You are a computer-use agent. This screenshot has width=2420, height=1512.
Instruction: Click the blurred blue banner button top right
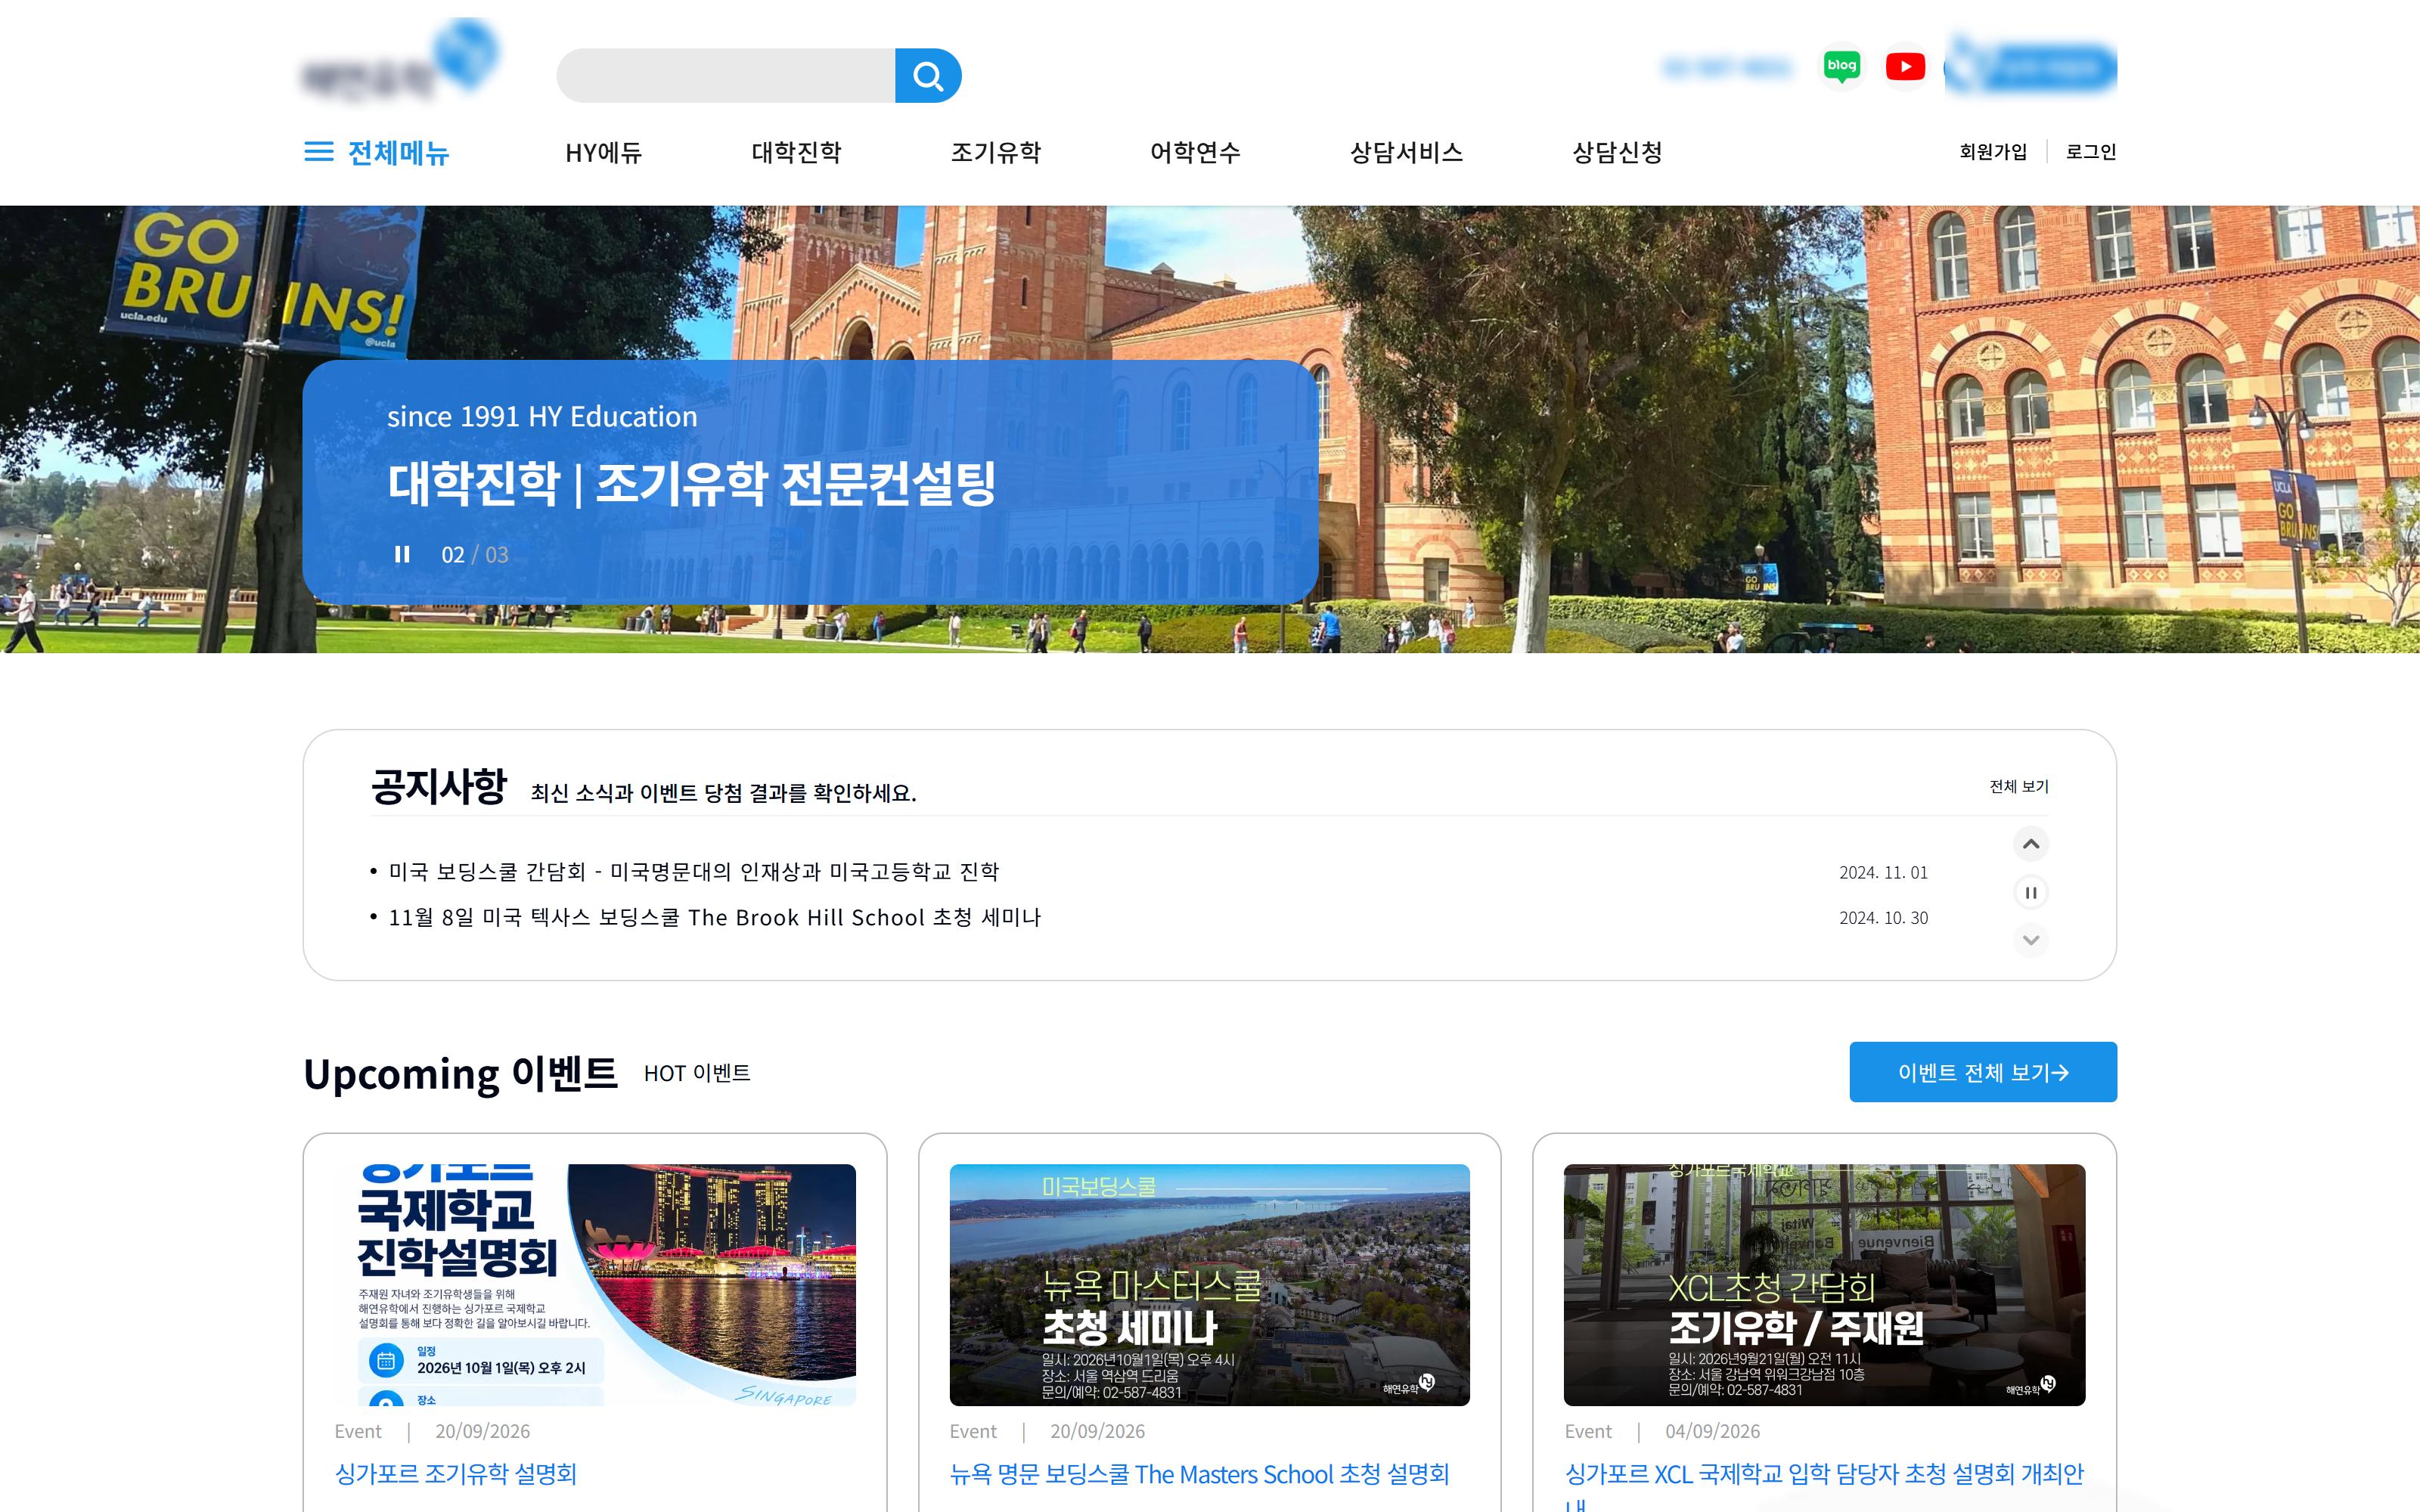(2030, 67)
